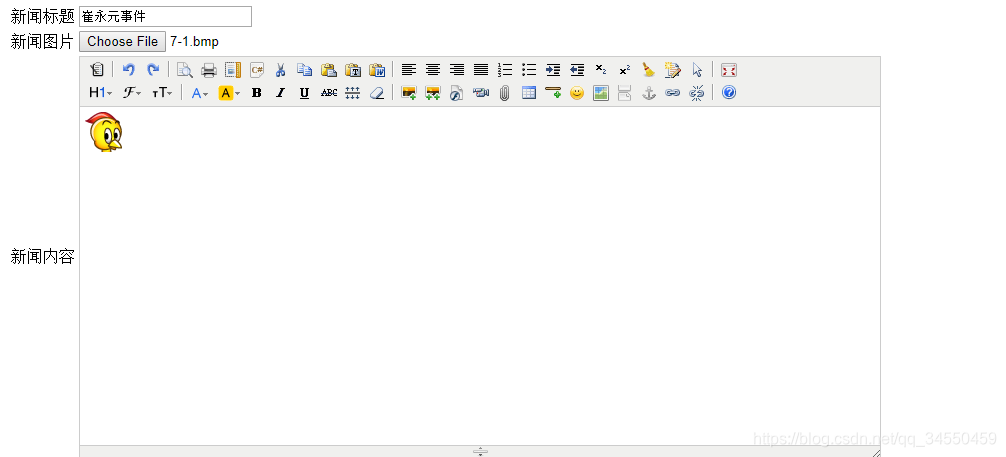Insert a numbered list

(505, 70)
